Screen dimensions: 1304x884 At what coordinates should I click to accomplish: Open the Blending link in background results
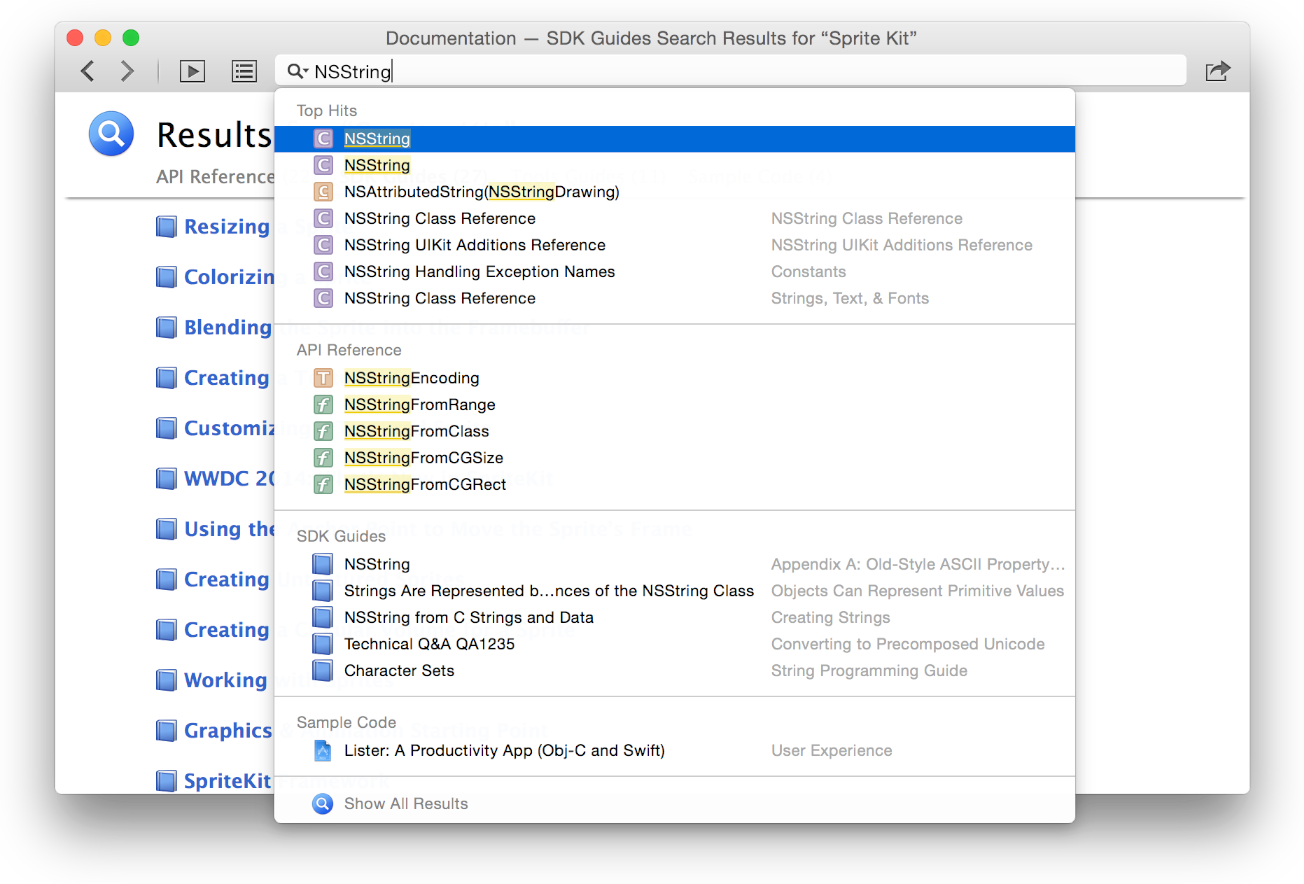pos(228,327)
